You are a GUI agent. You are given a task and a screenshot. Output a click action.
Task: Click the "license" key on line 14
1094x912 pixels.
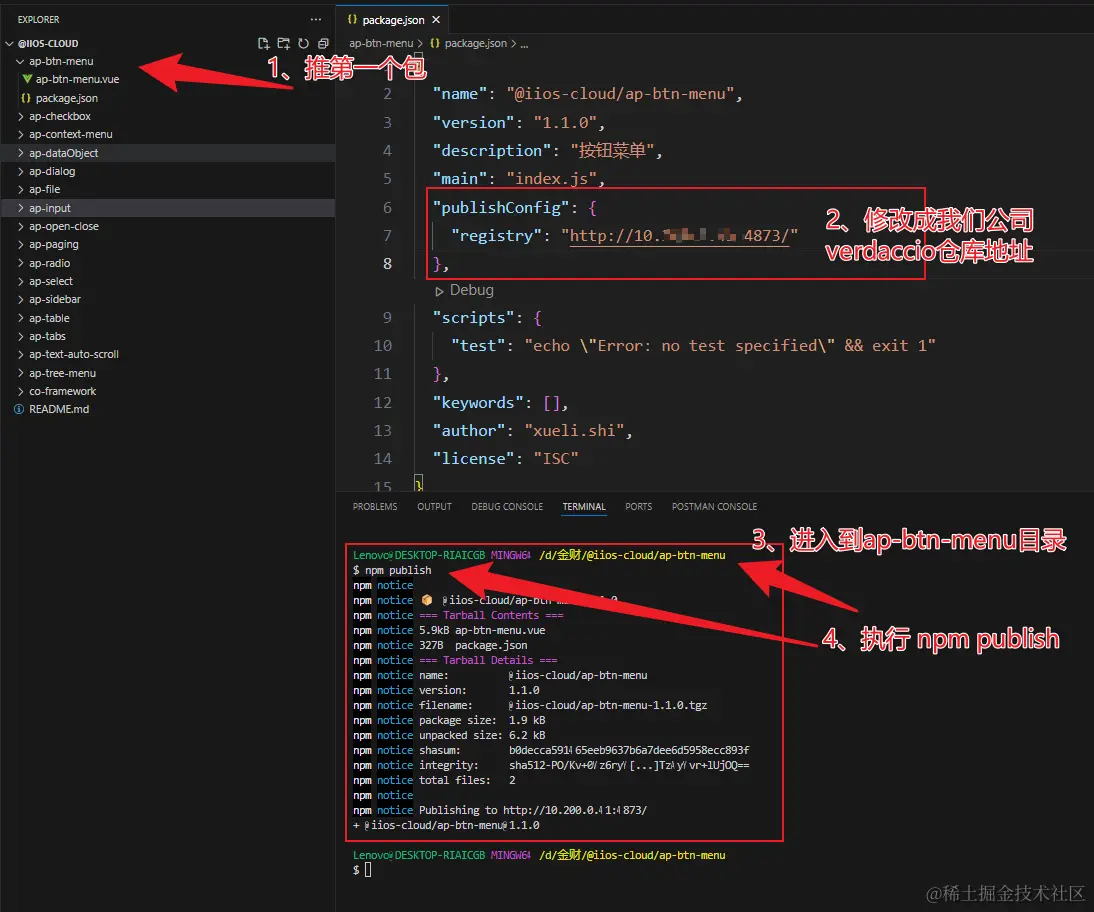pos(473,459)
